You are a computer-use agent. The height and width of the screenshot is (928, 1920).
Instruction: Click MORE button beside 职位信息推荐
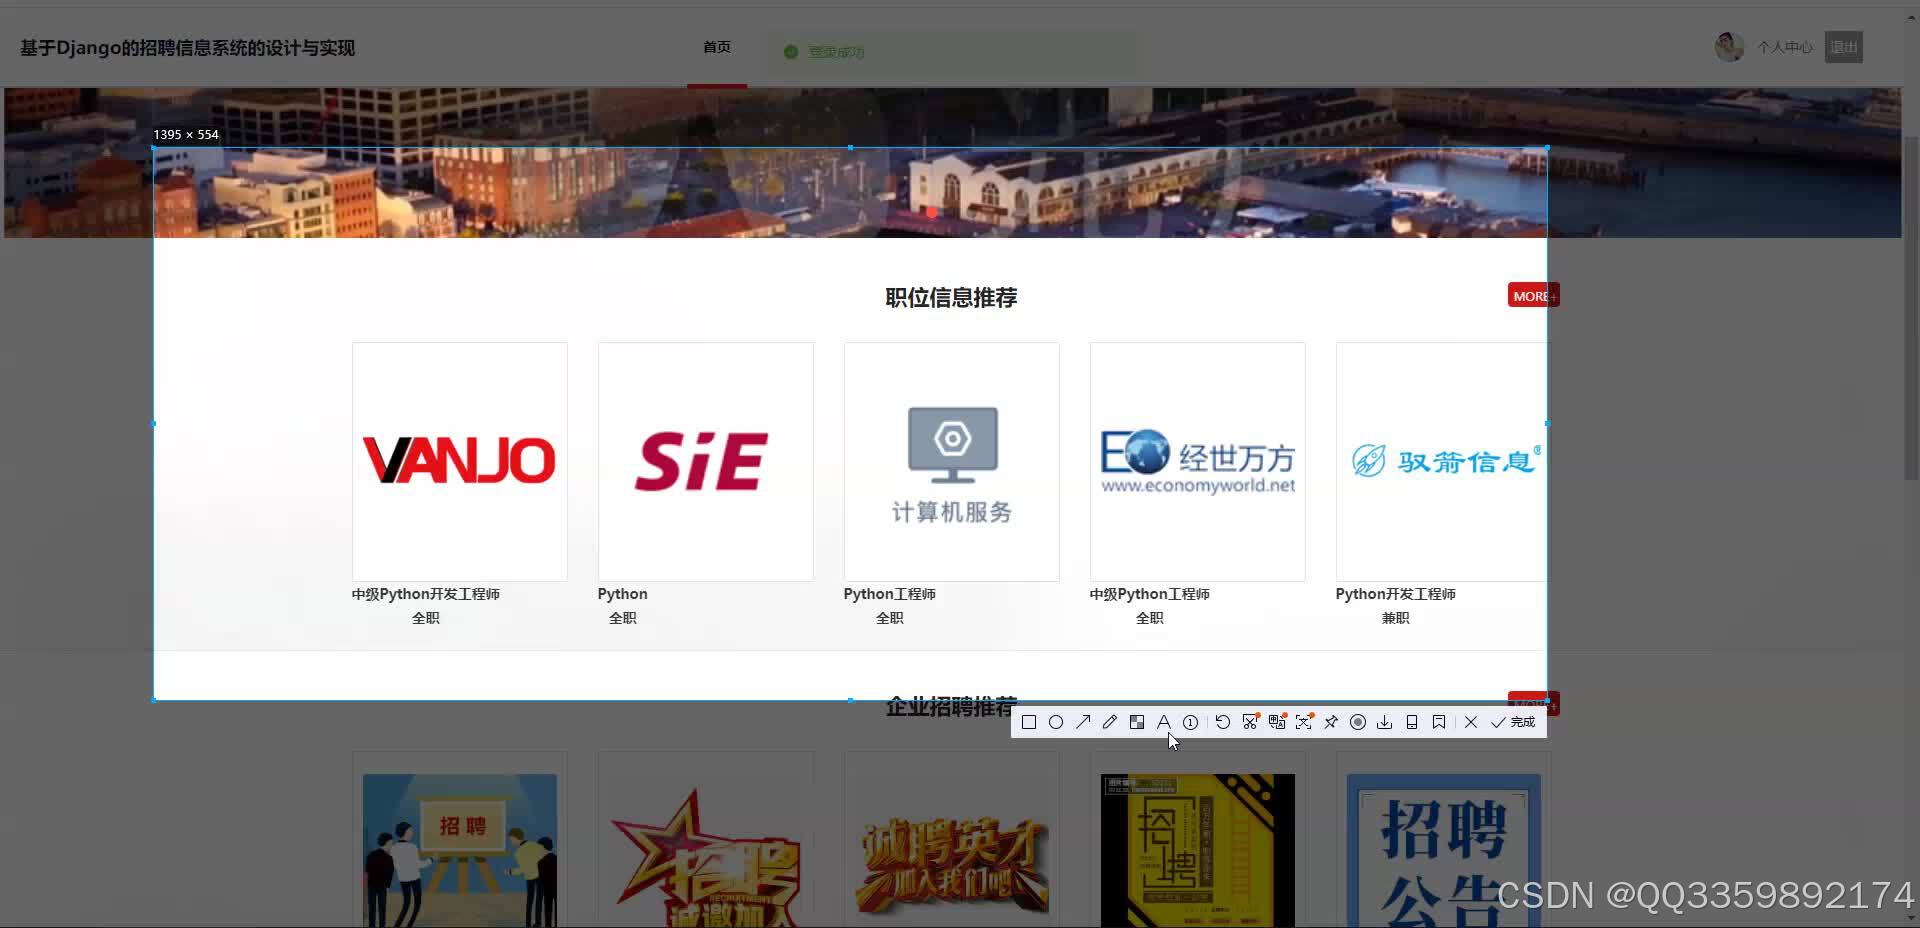tap(1533, 296)
